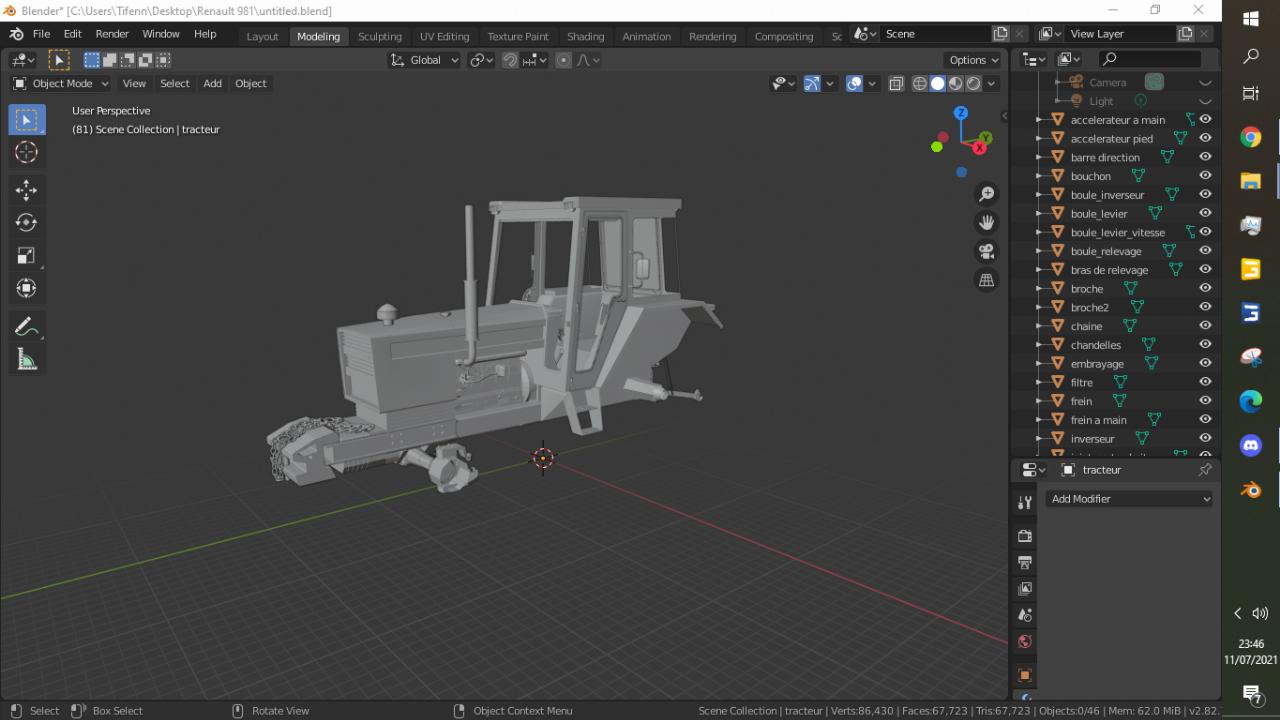Screen dimensions: 1280x720
Task: Click the new scene icon beside Scene
Action: [1000, 34]
